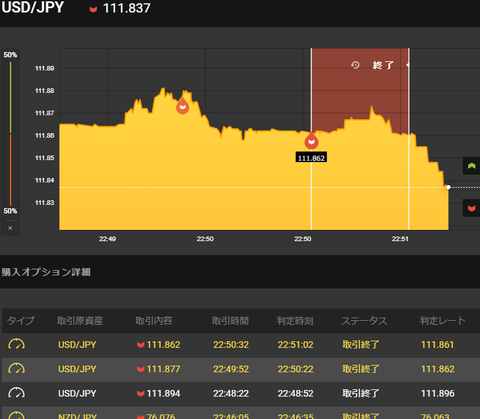
Task: Click the タイプ column header
Action: click(21, 321)
